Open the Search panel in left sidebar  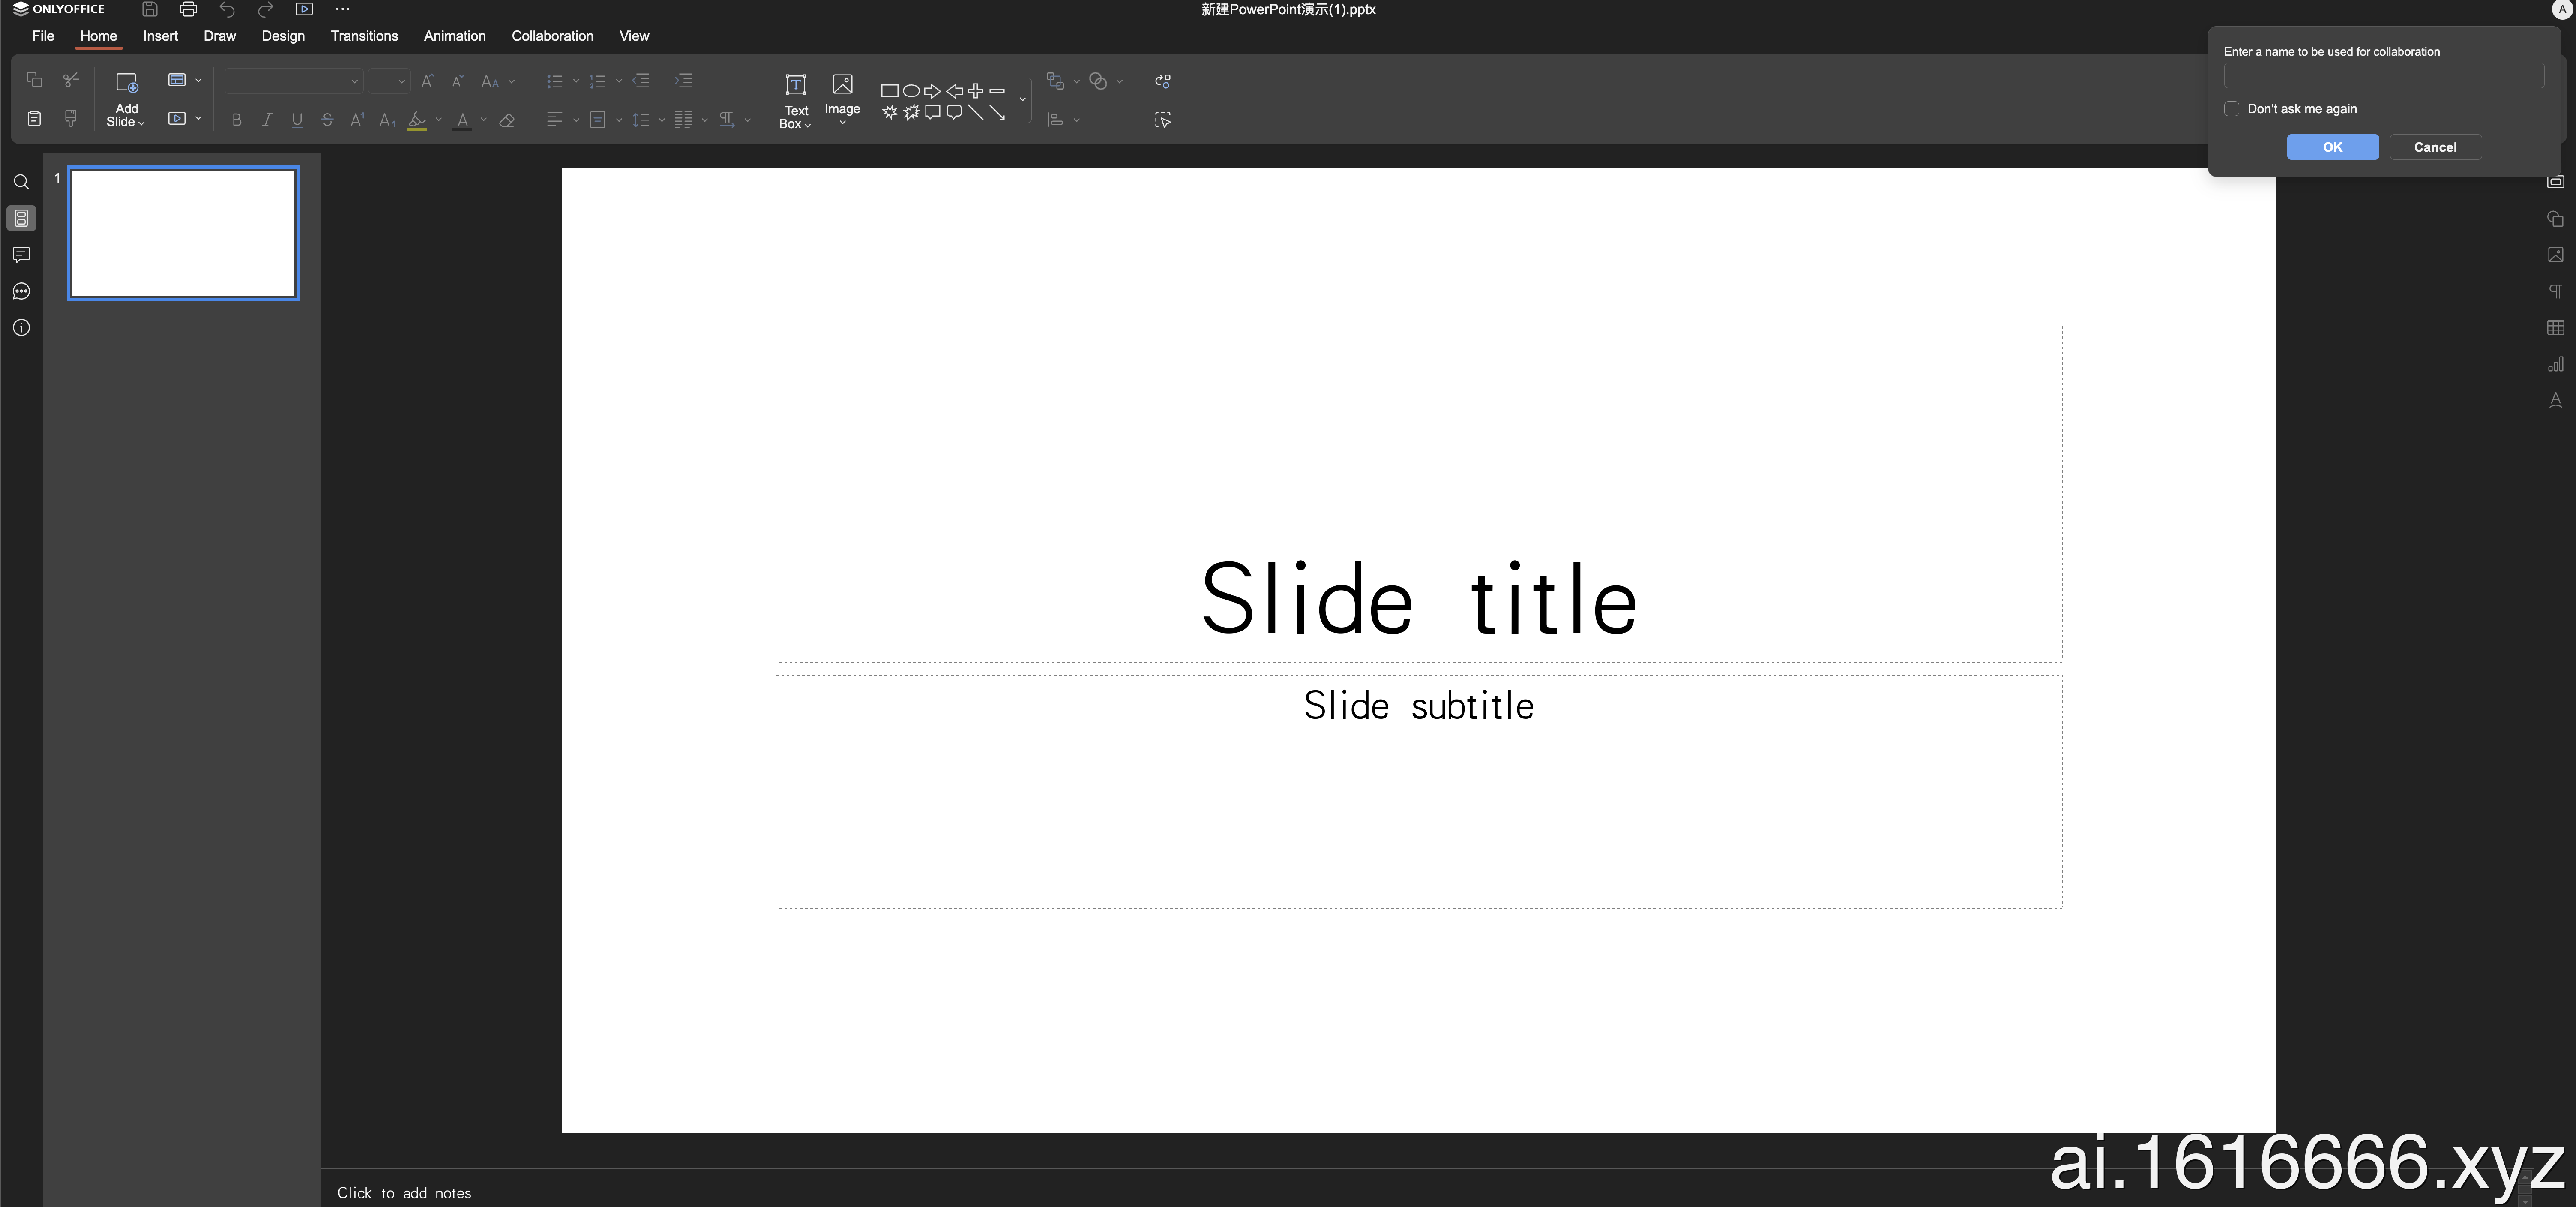(x=21, y=182)
